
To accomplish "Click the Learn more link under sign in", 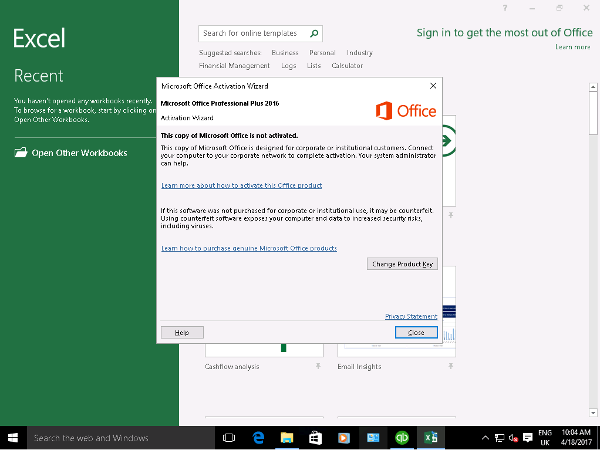I will coord(572,47).
